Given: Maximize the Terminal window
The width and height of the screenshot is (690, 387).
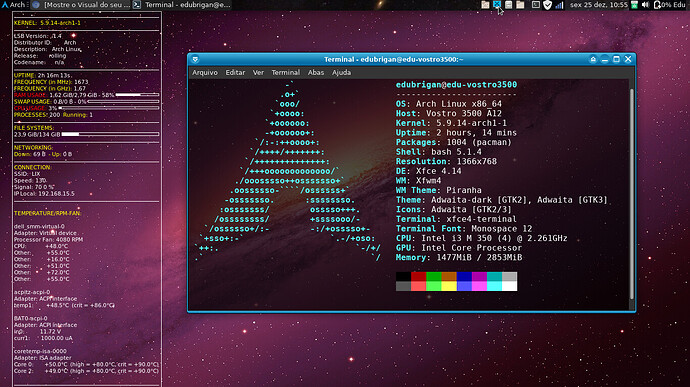Looking at the screenshot, I should click(x=616, y=59).
